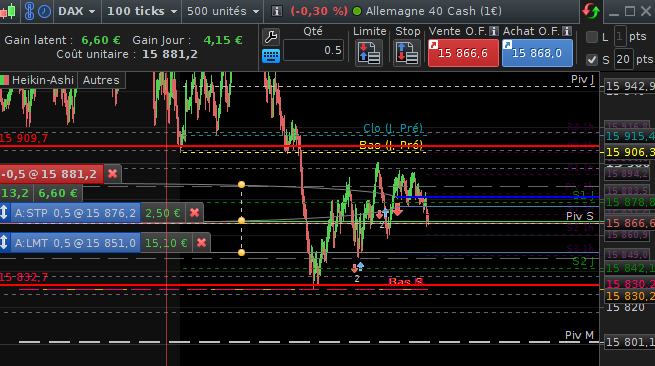Click the yellow Bas (J. Pré) line label

[391, 145]
